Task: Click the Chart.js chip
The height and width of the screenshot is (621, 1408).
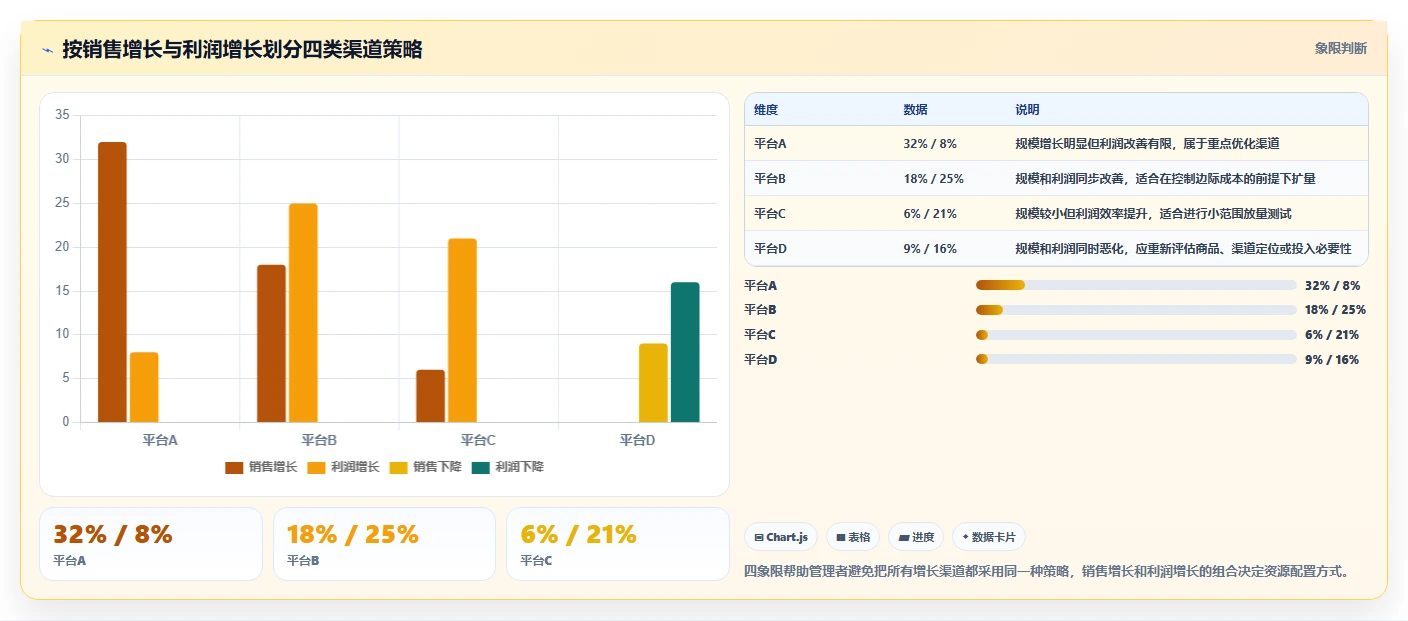Action: (x=780, y=537)
